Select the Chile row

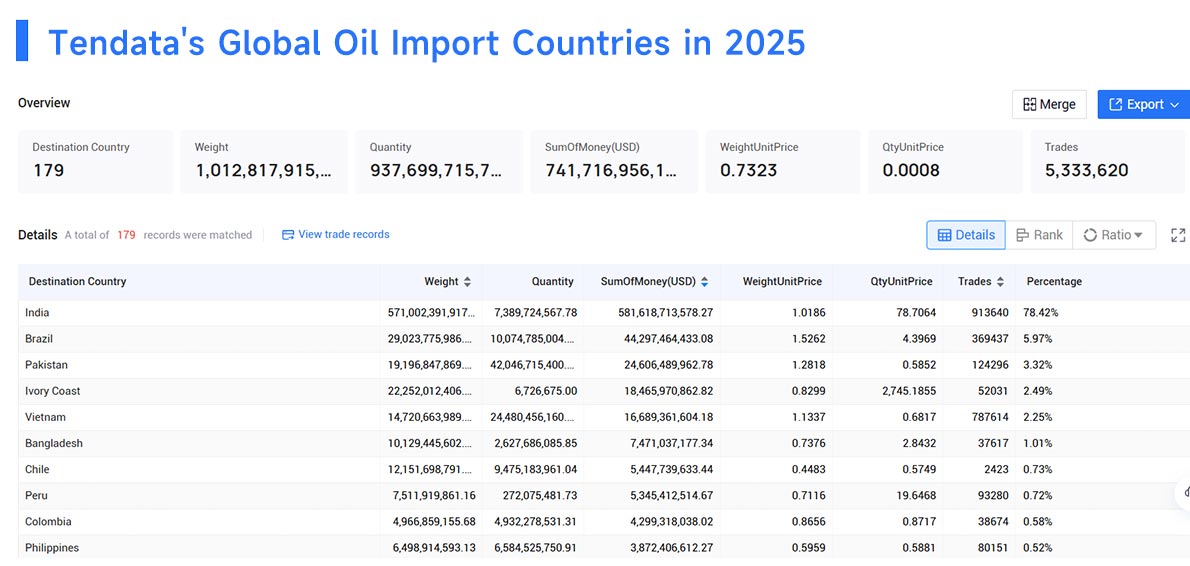click(x=604, y=470)
